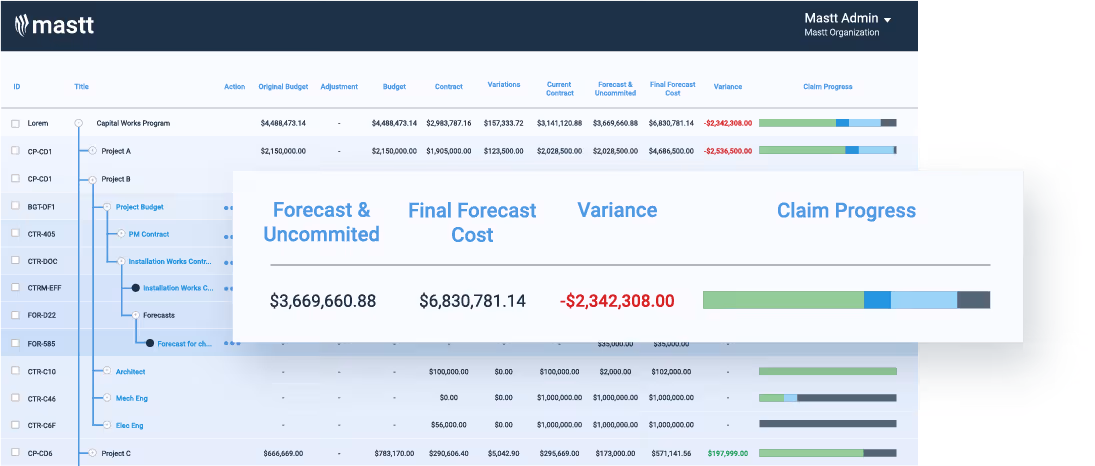The height and width of the screenshot is (466, 1095).
Task: Open the Architect link
Action: (x=131, y=372)
